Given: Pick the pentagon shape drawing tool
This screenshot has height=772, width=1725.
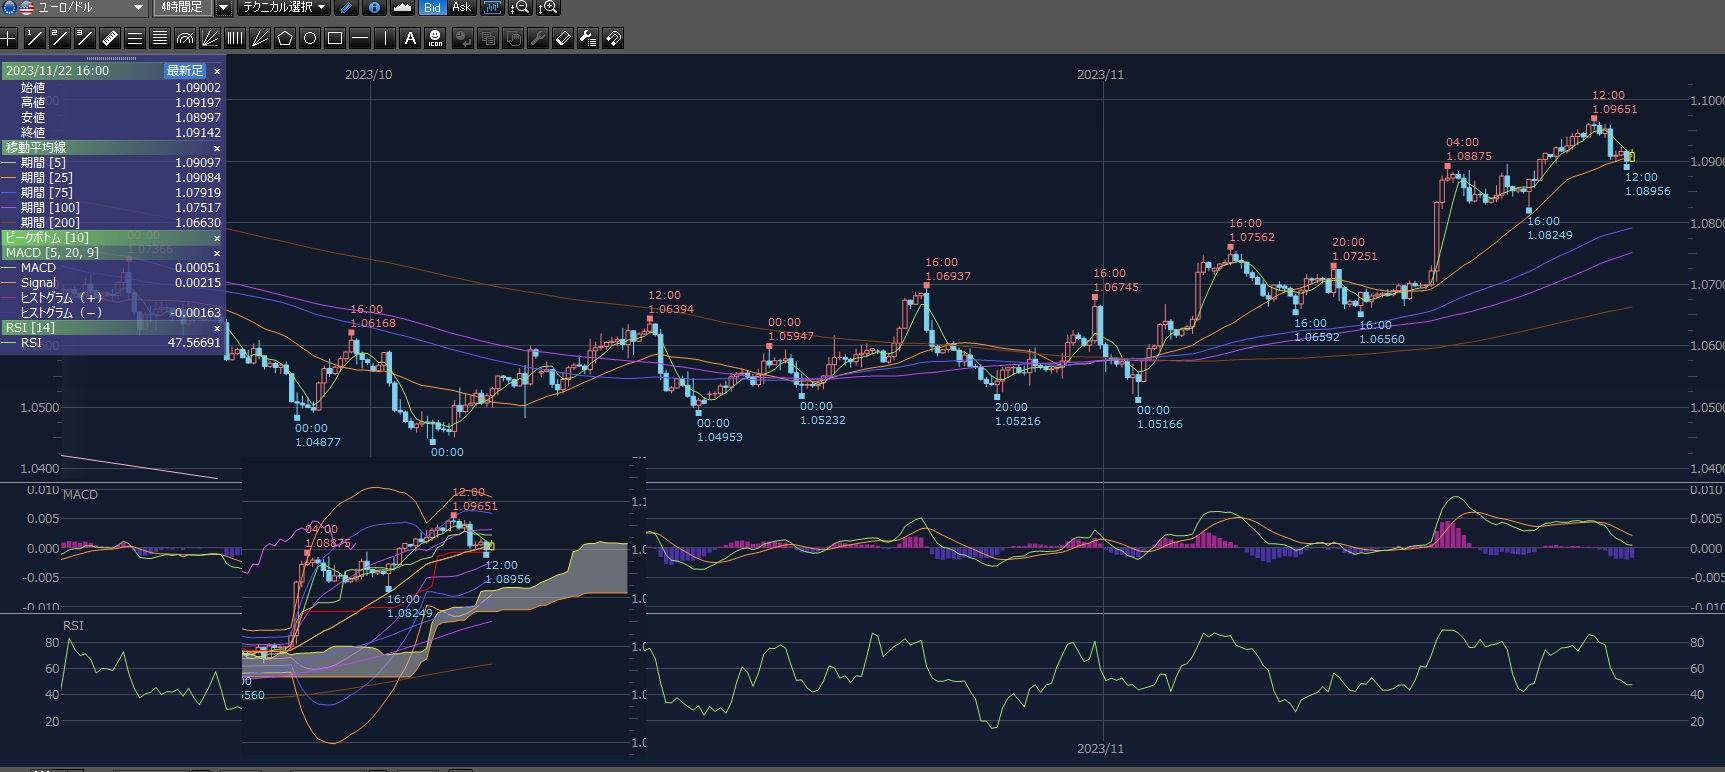Looking at the screenshot, I should point(285,39).
